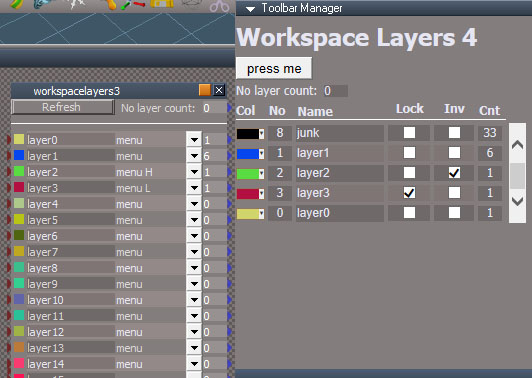This screenshot has width=532, height=378.
Task: Click the Refresh button
Action: (62, 107)
